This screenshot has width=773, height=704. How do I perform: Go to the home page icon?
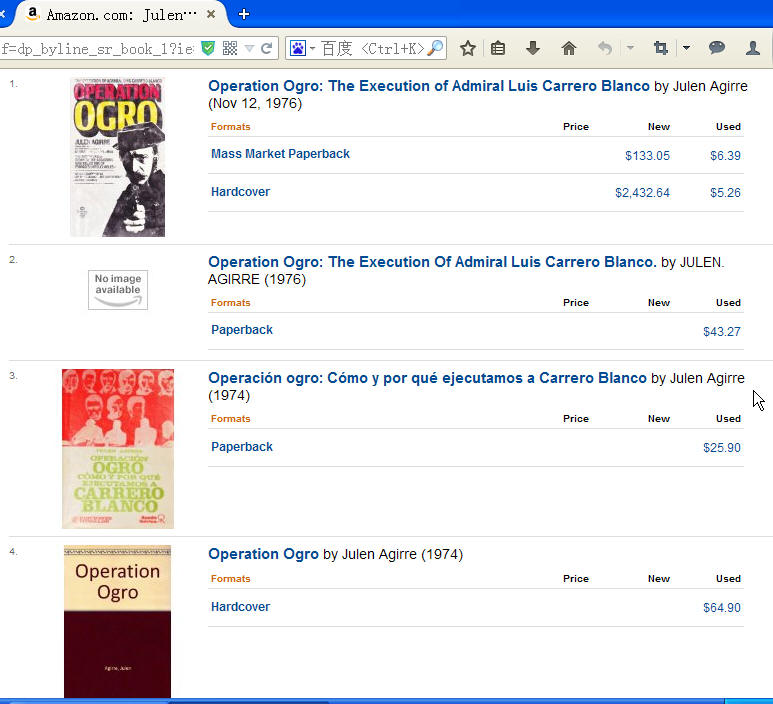[568, 48]
